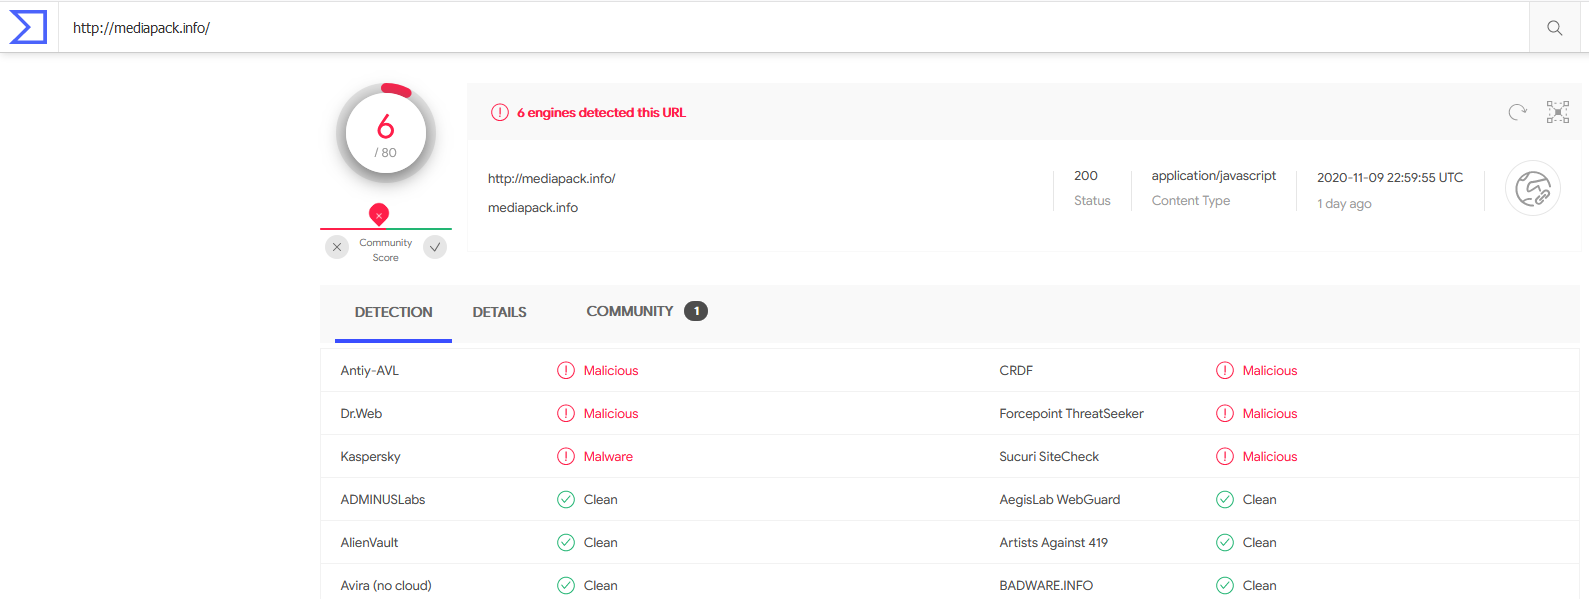Click the VirusTotal logo icon
The image size is (1589, 599).
tap(28, 27)
